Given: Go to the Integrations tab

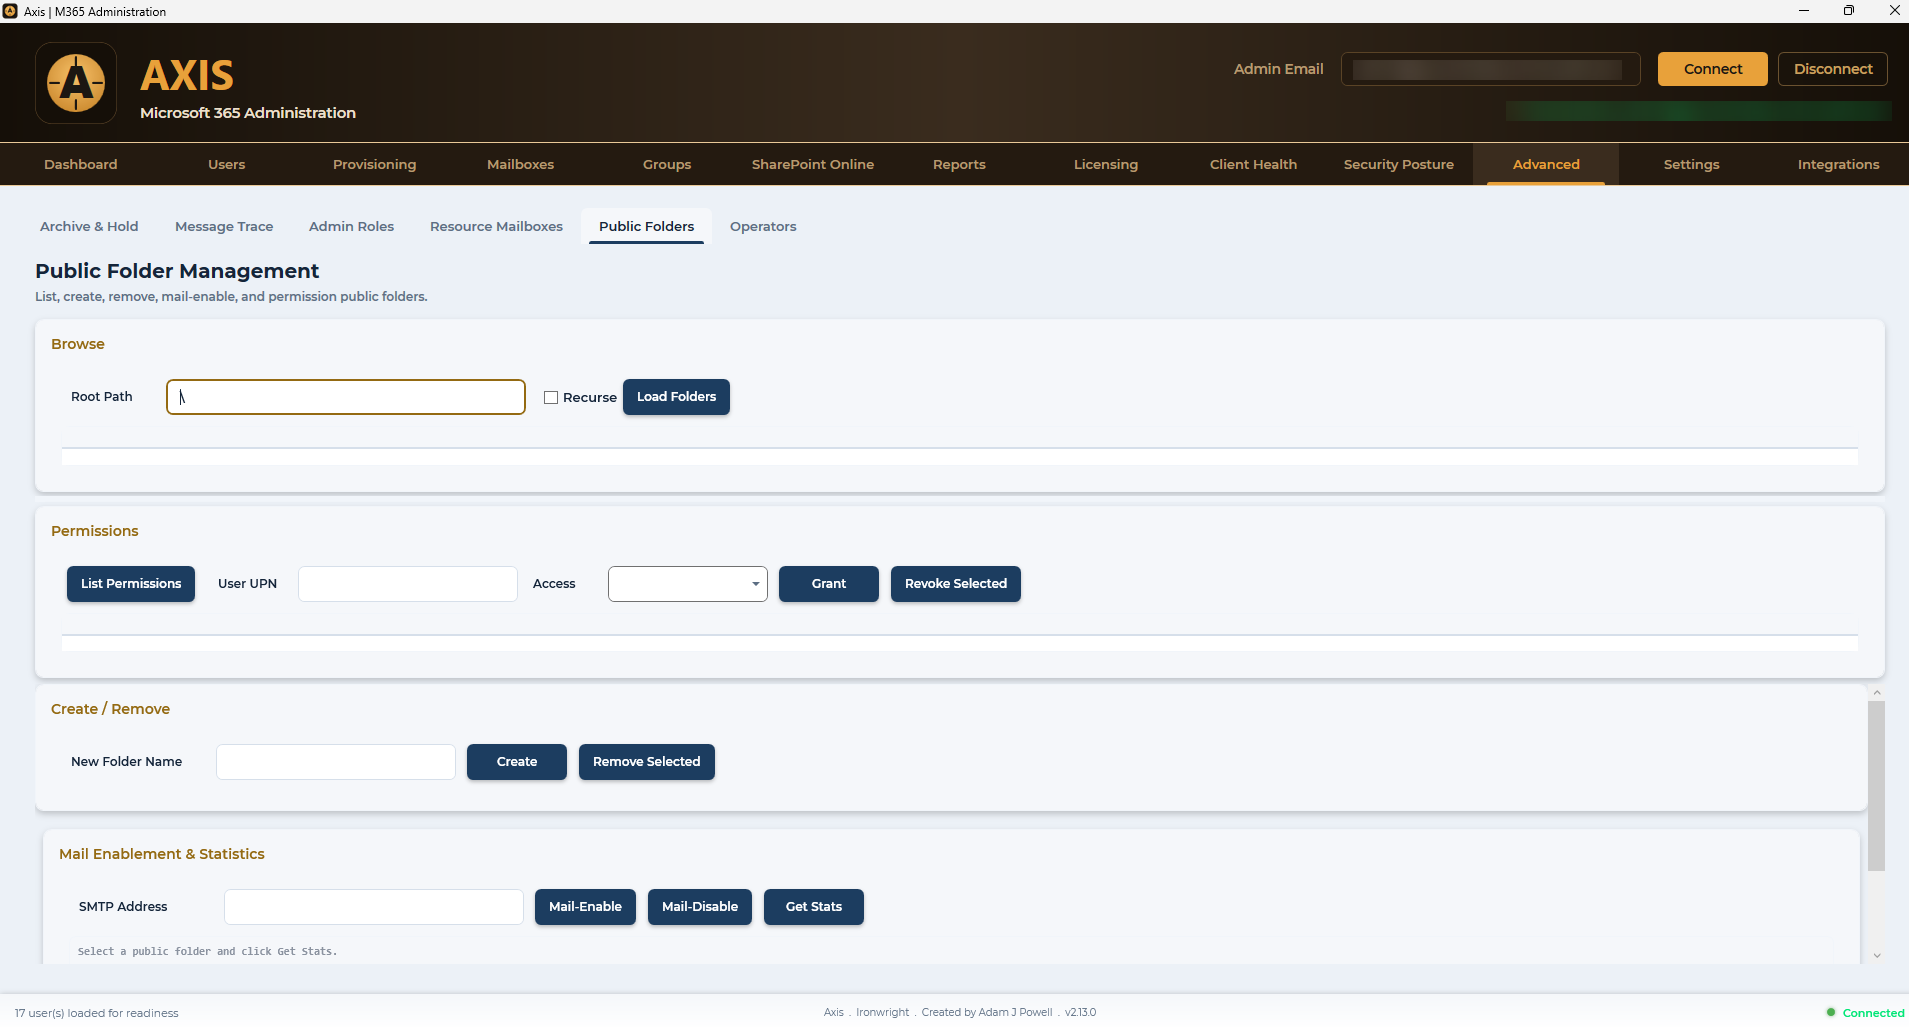Looking at the screenshot, I should (x=1838, y=164).
